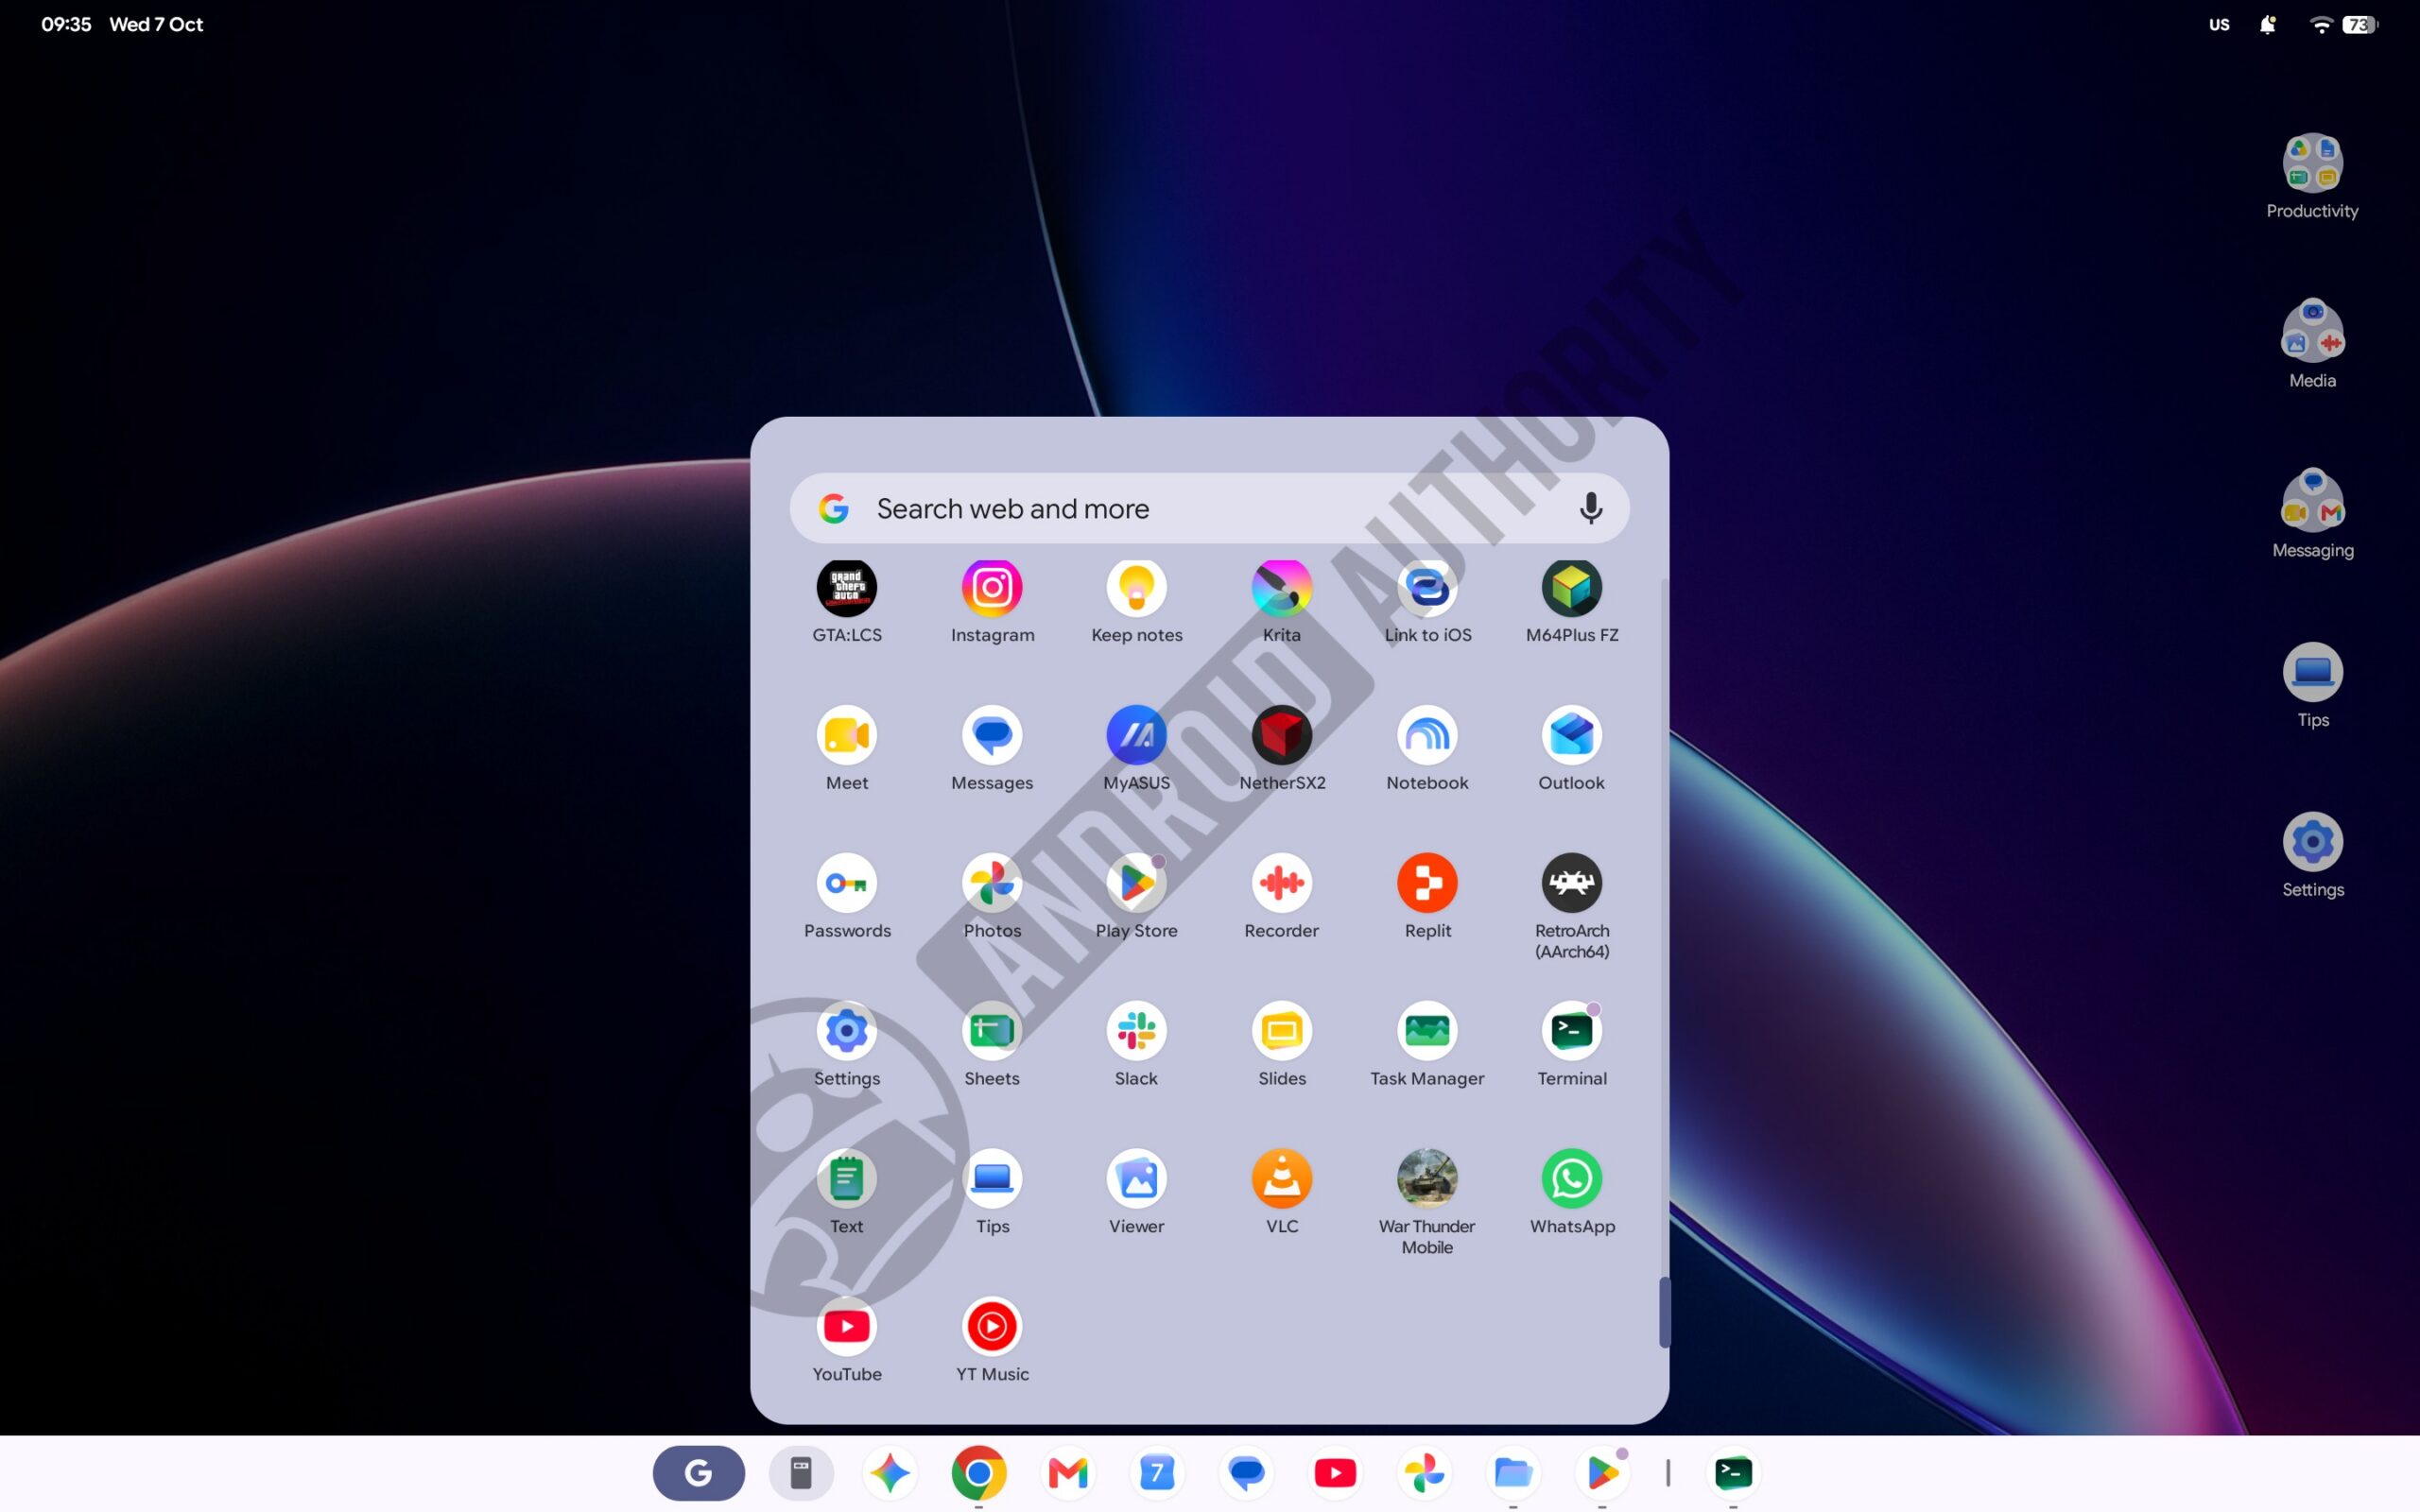The height and width of the screenshot is (1512, 2420).
Task: Open the Text editor app
Action: click(x=846, y=1179)
